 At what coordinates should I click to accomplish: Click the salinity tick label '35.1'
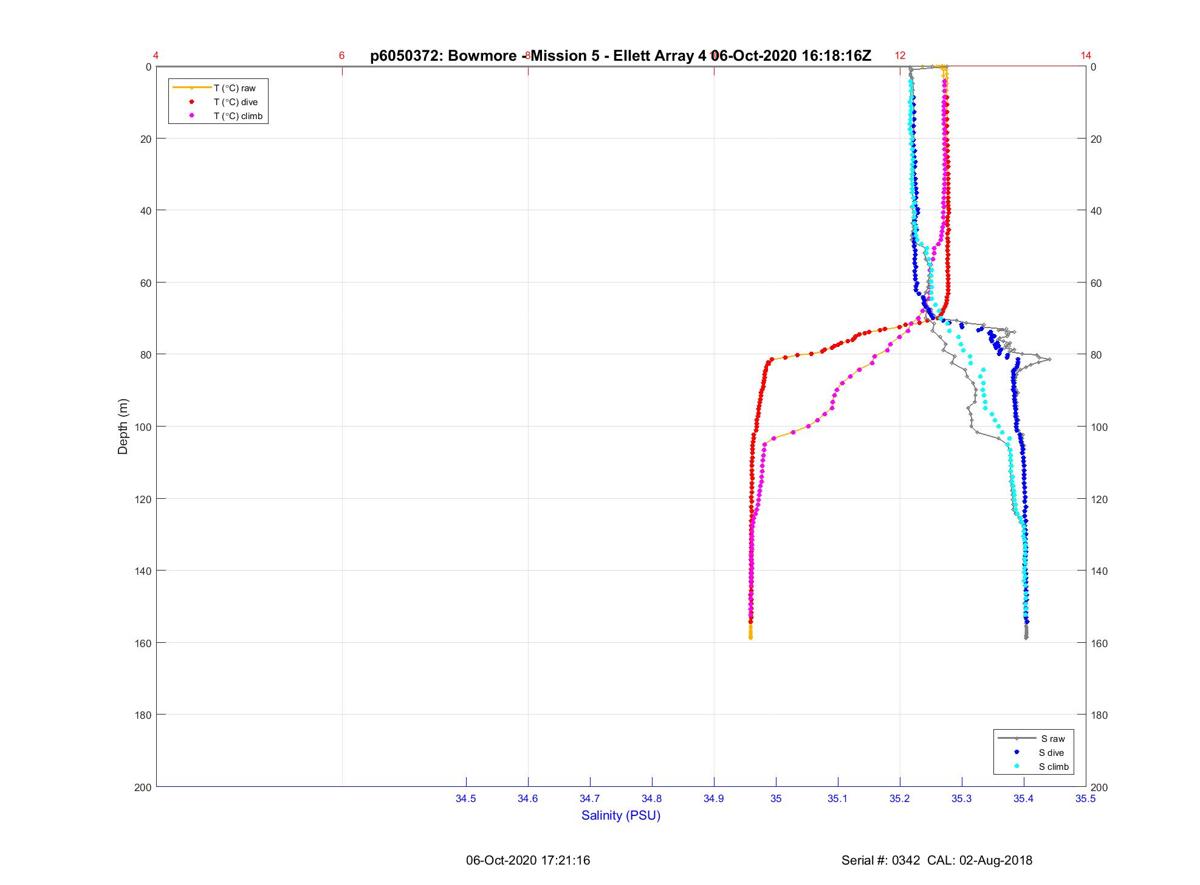click(838, 799)
